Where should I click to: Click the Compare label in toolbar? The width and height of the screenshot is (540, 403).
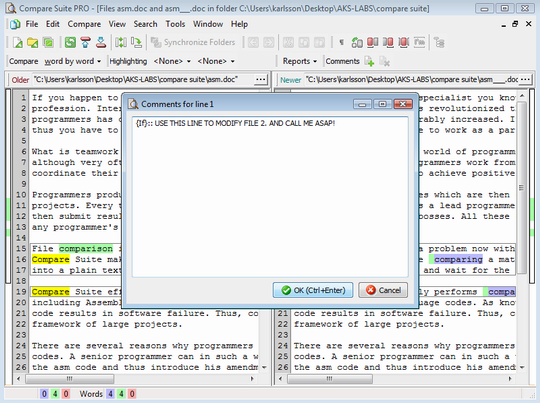(23, 61)
